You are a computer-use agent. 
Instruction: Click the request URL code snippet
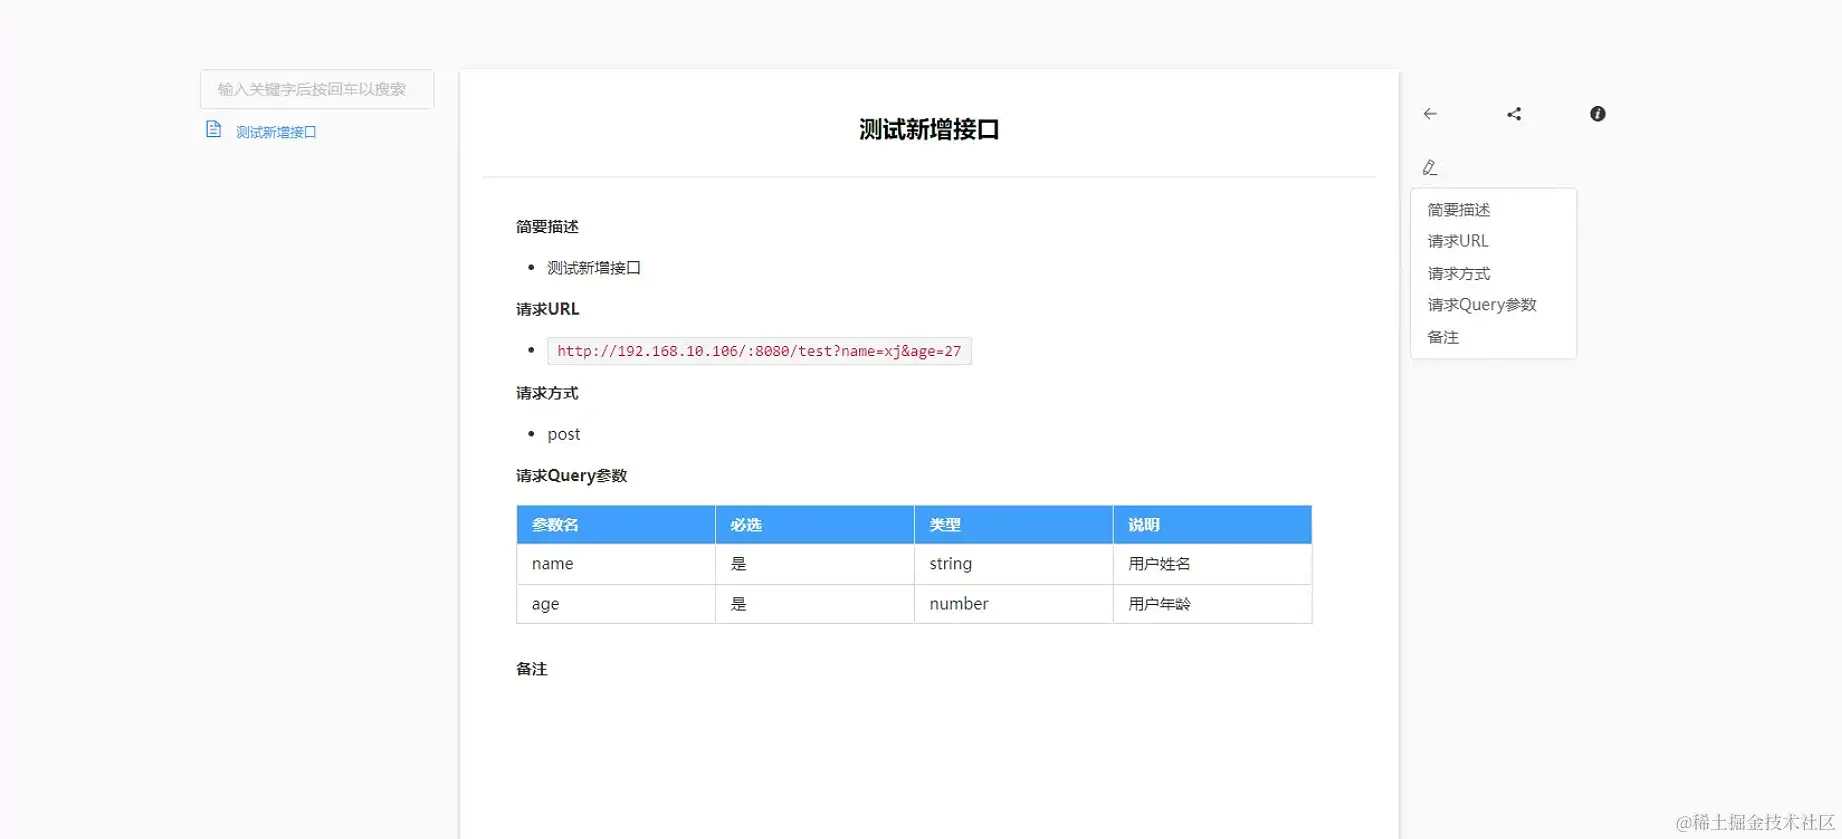click(759, 351)
